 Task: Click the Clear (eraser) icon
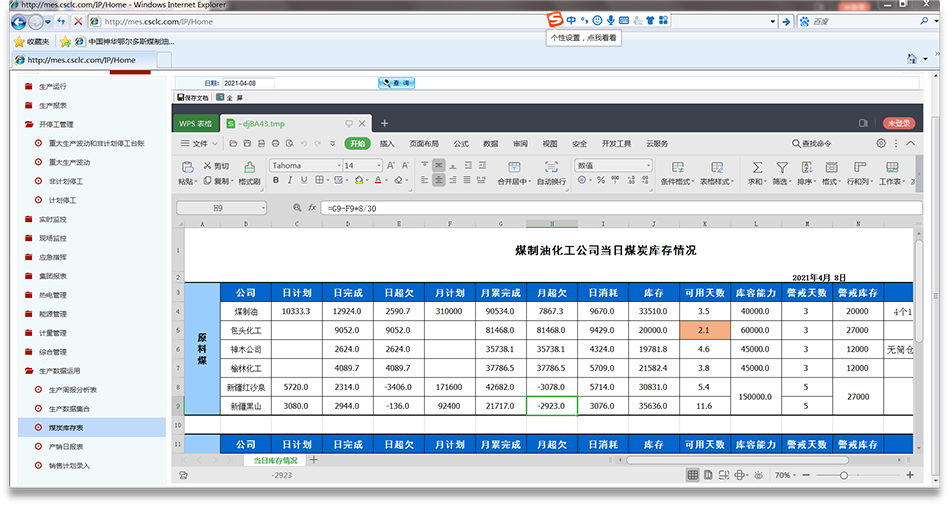[x=398, y=180]
